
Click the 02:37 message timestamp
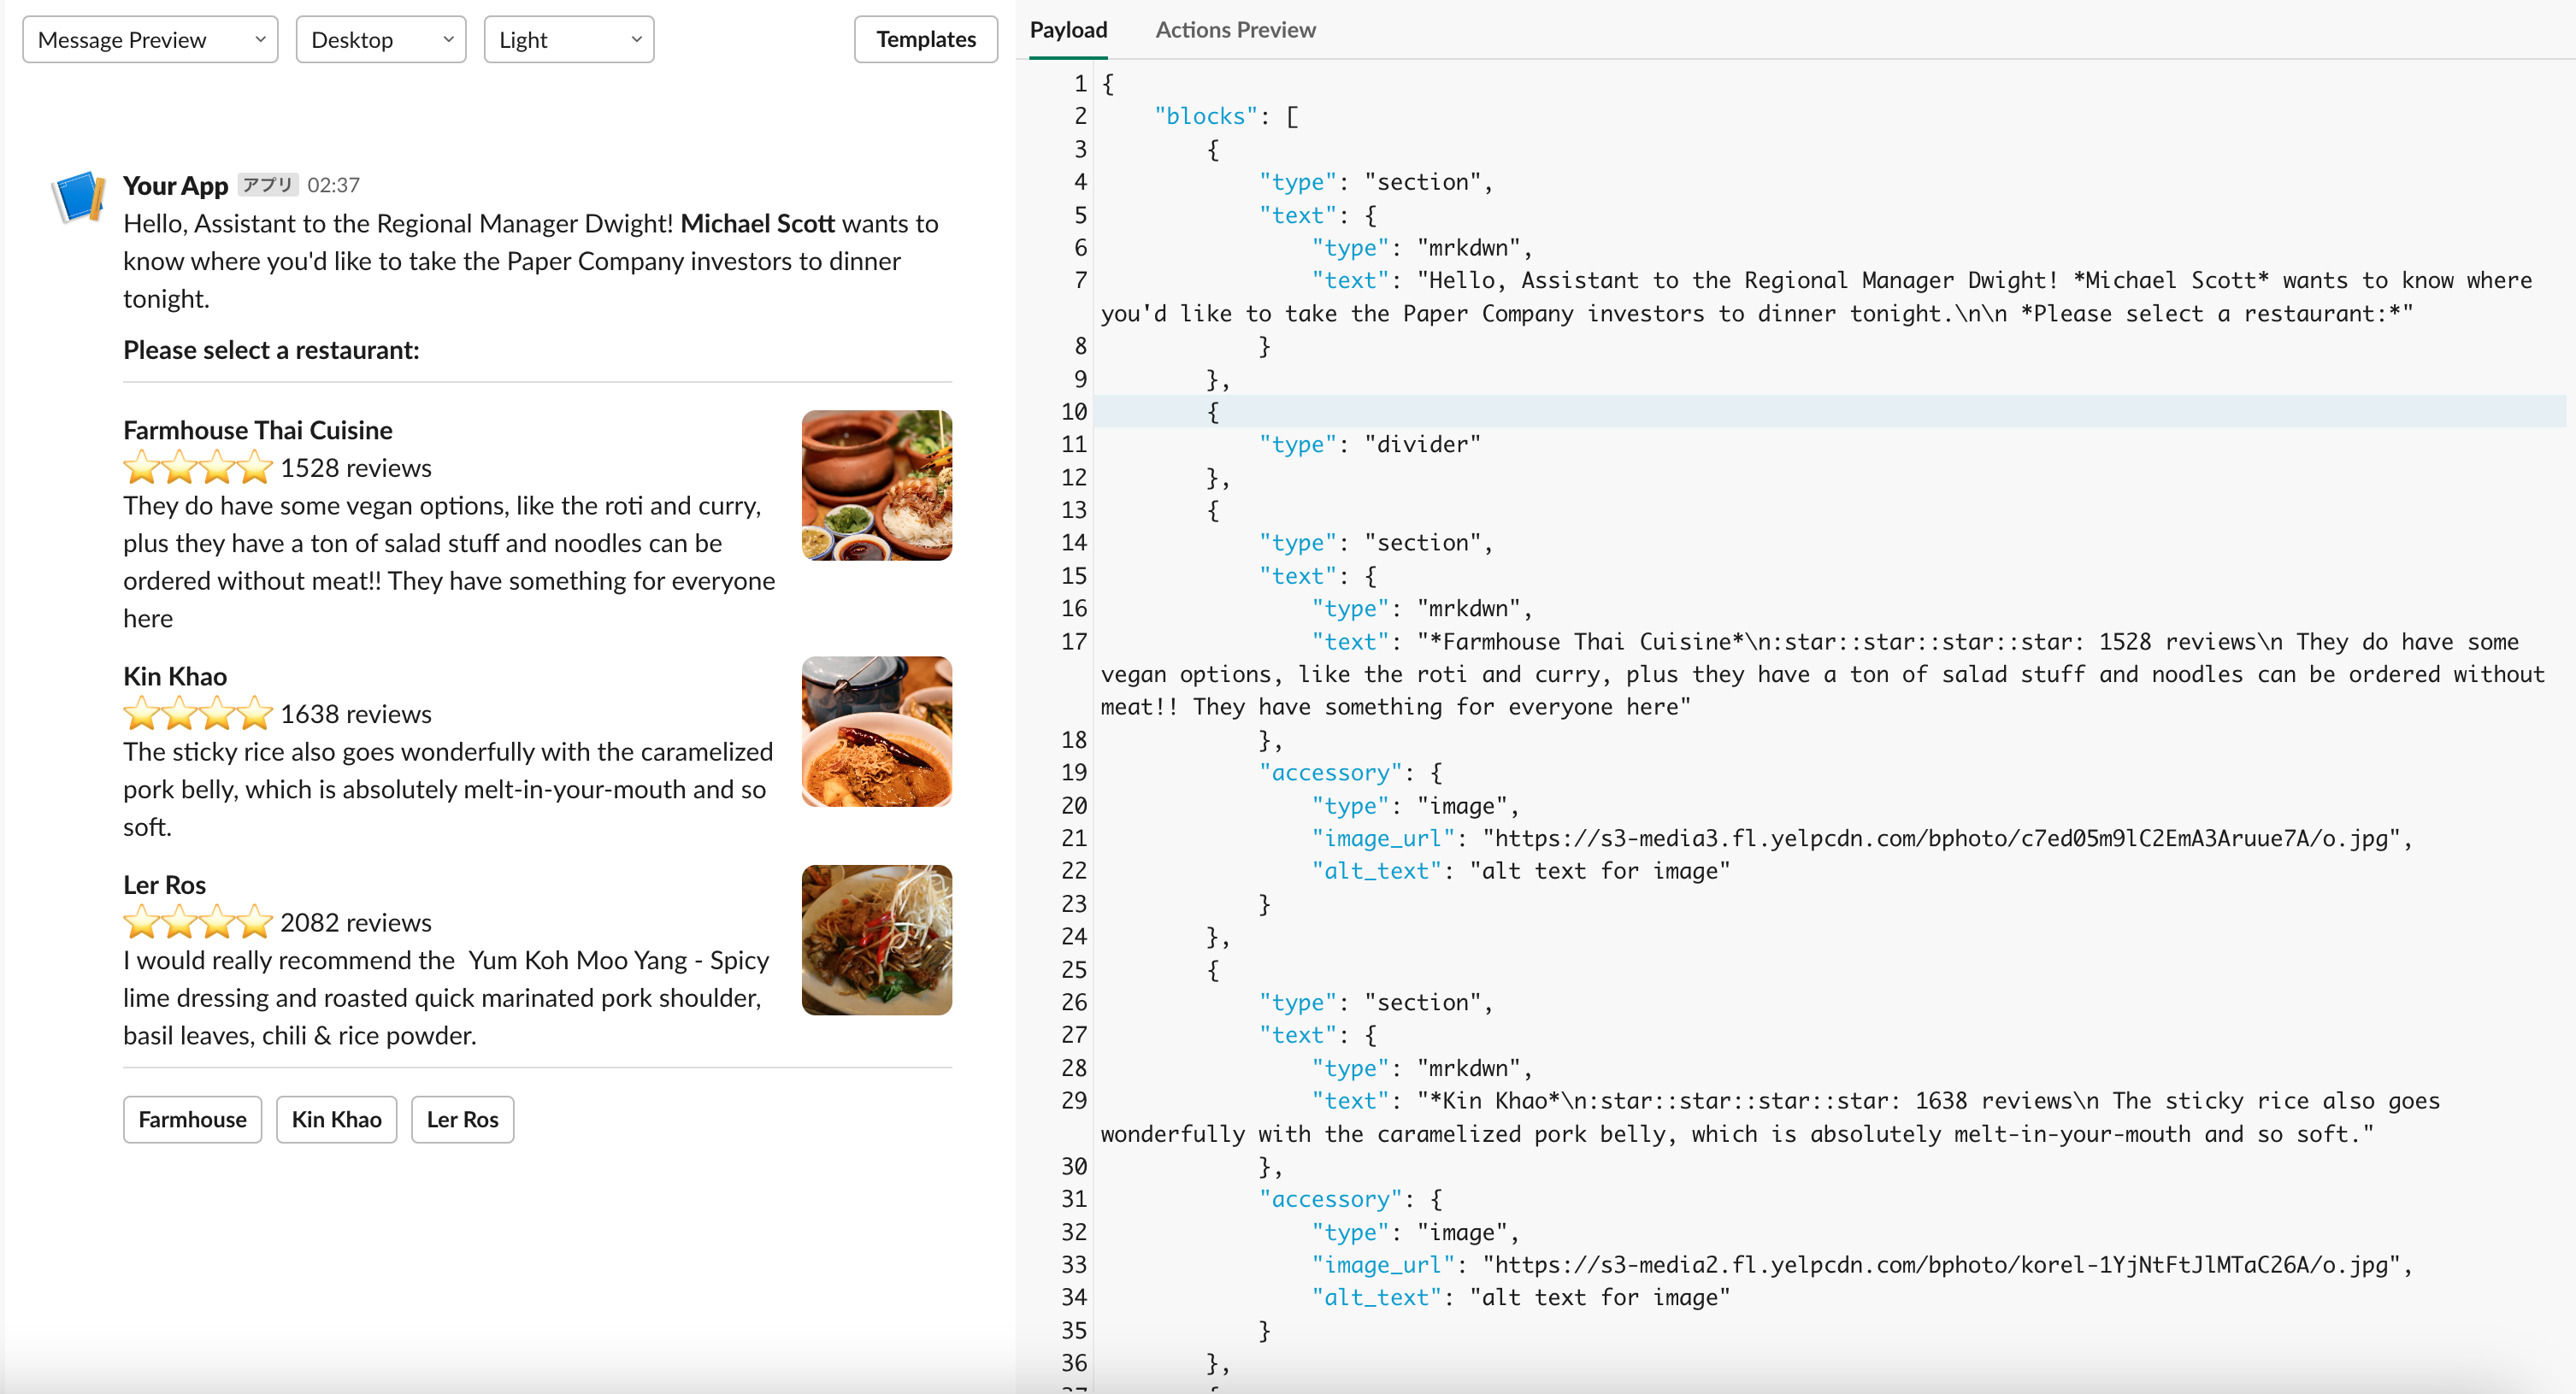[x=333, y=185]
